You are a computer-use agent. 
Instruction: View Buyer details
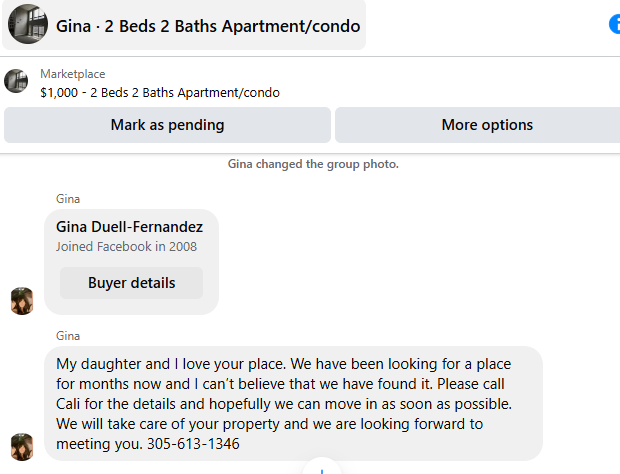[131, 283]
